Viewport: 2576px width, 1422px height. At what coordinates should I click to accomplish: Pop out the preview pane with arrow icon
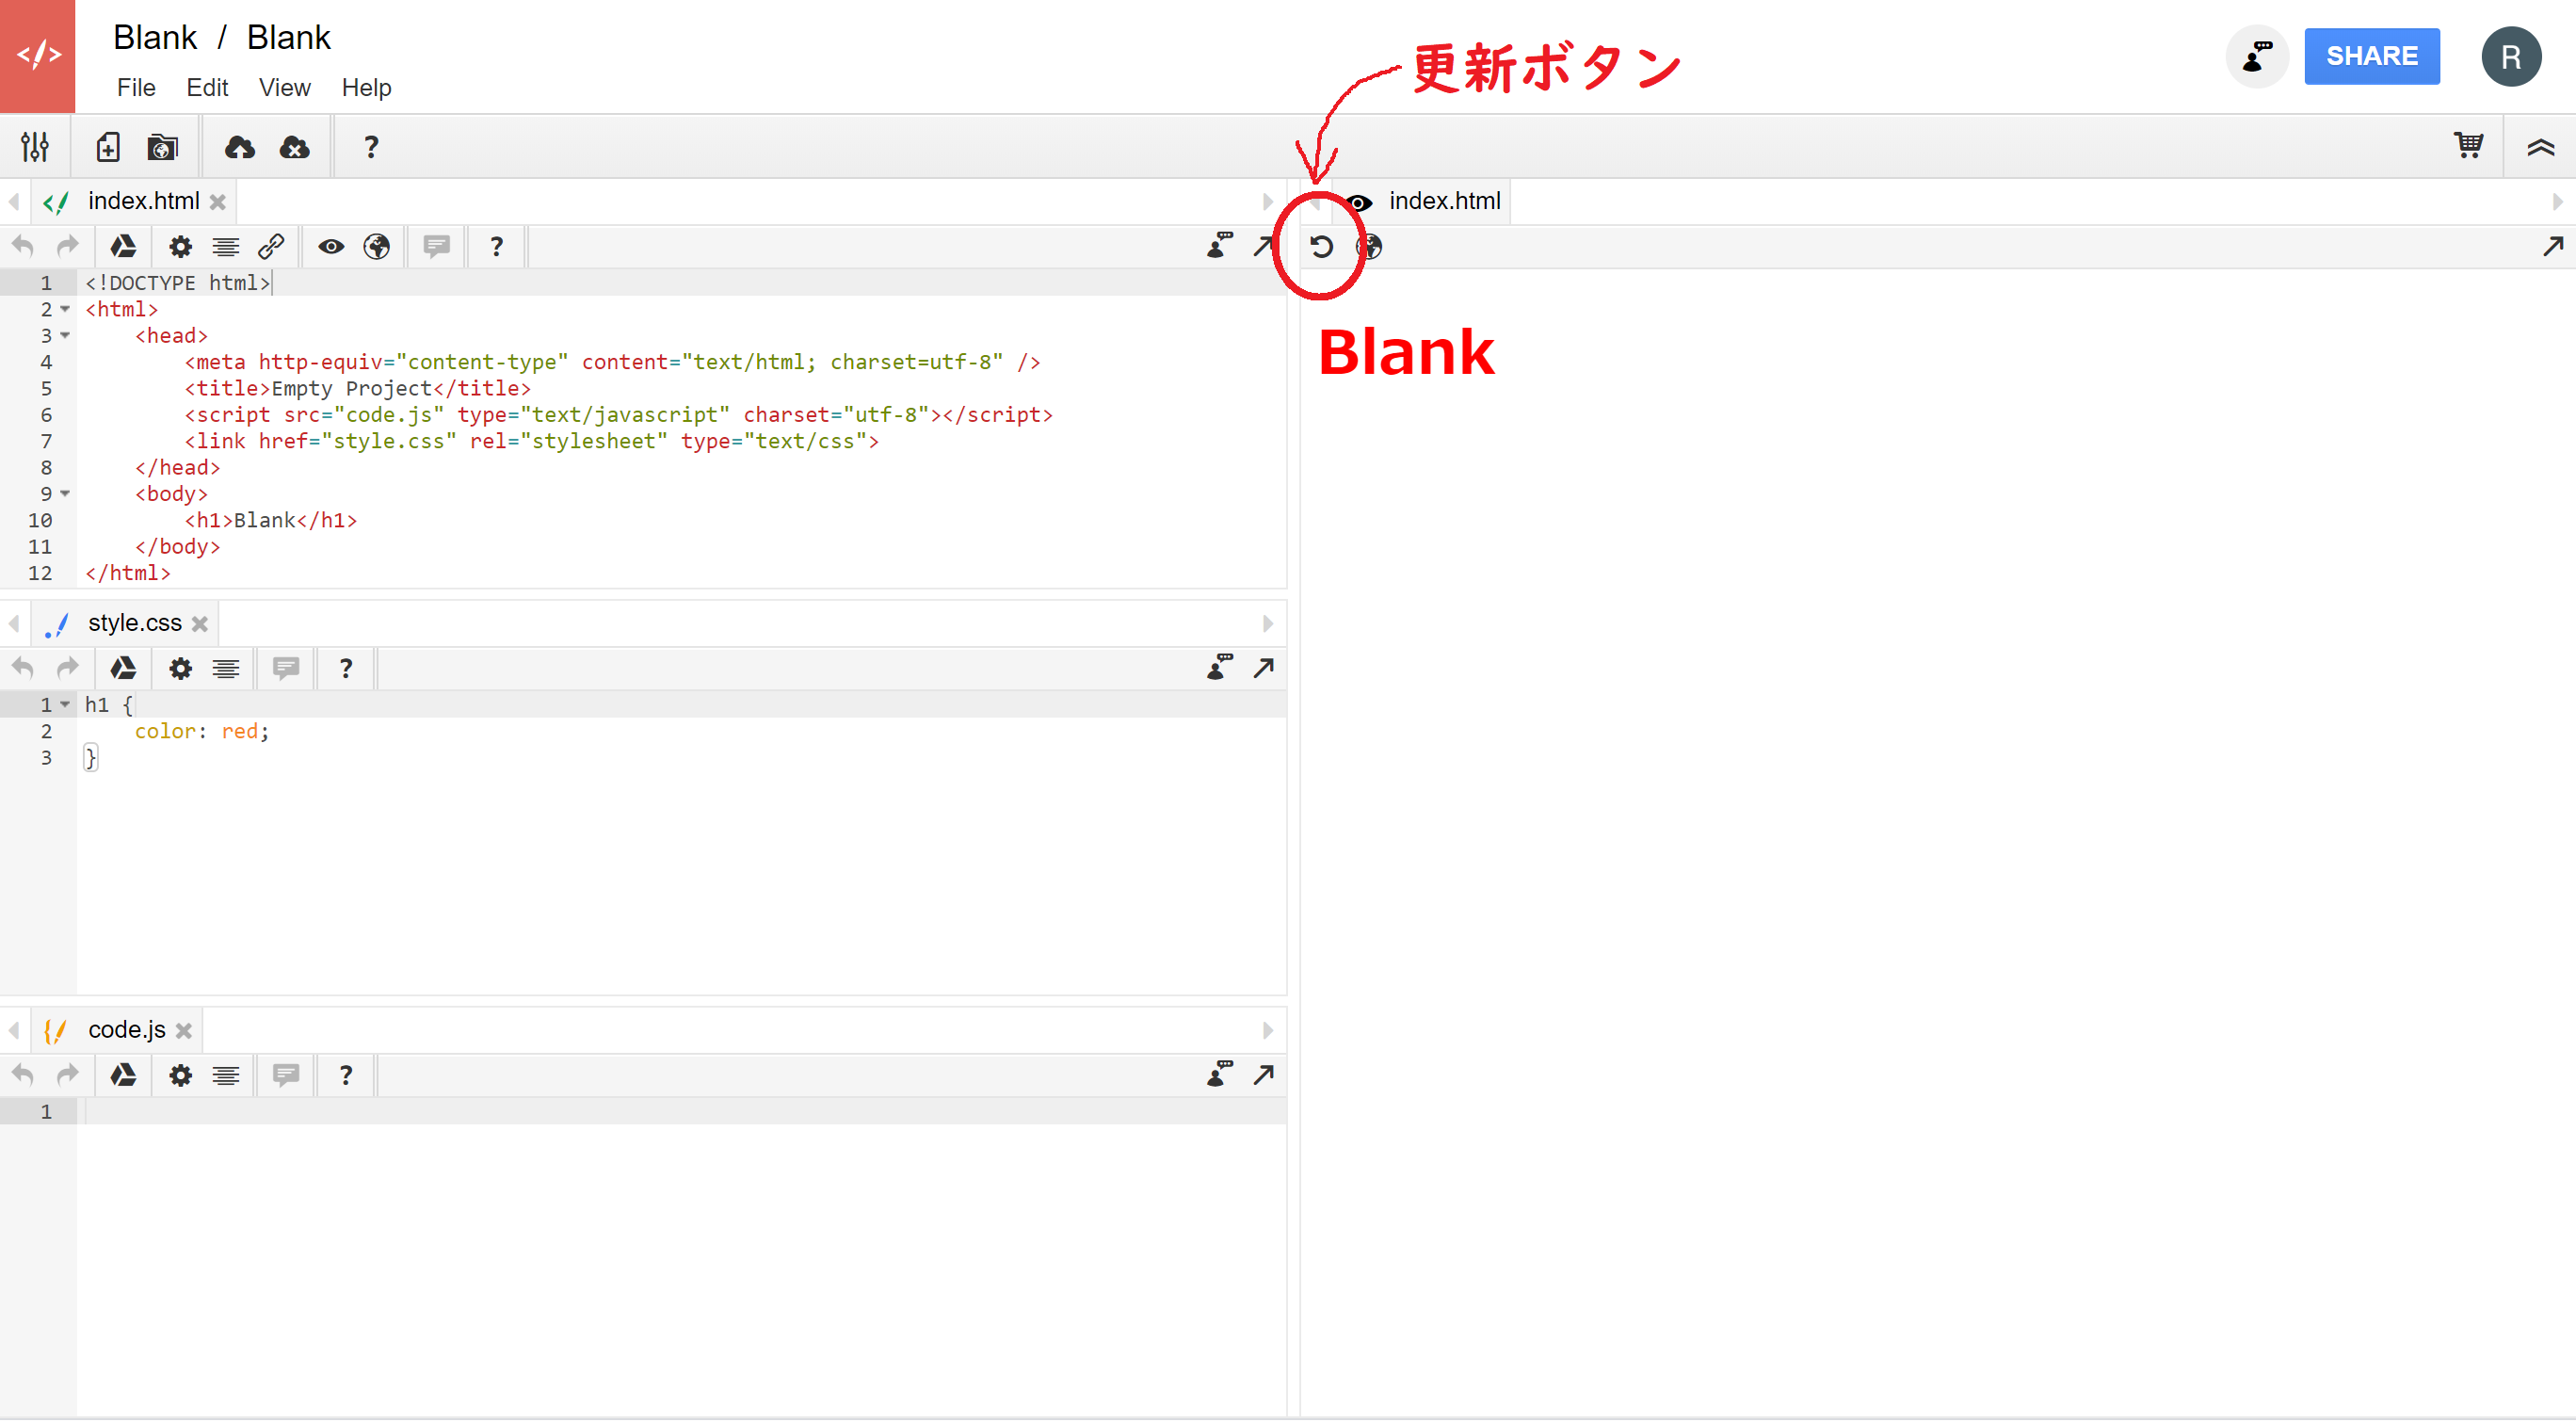tap(2553, 246)
